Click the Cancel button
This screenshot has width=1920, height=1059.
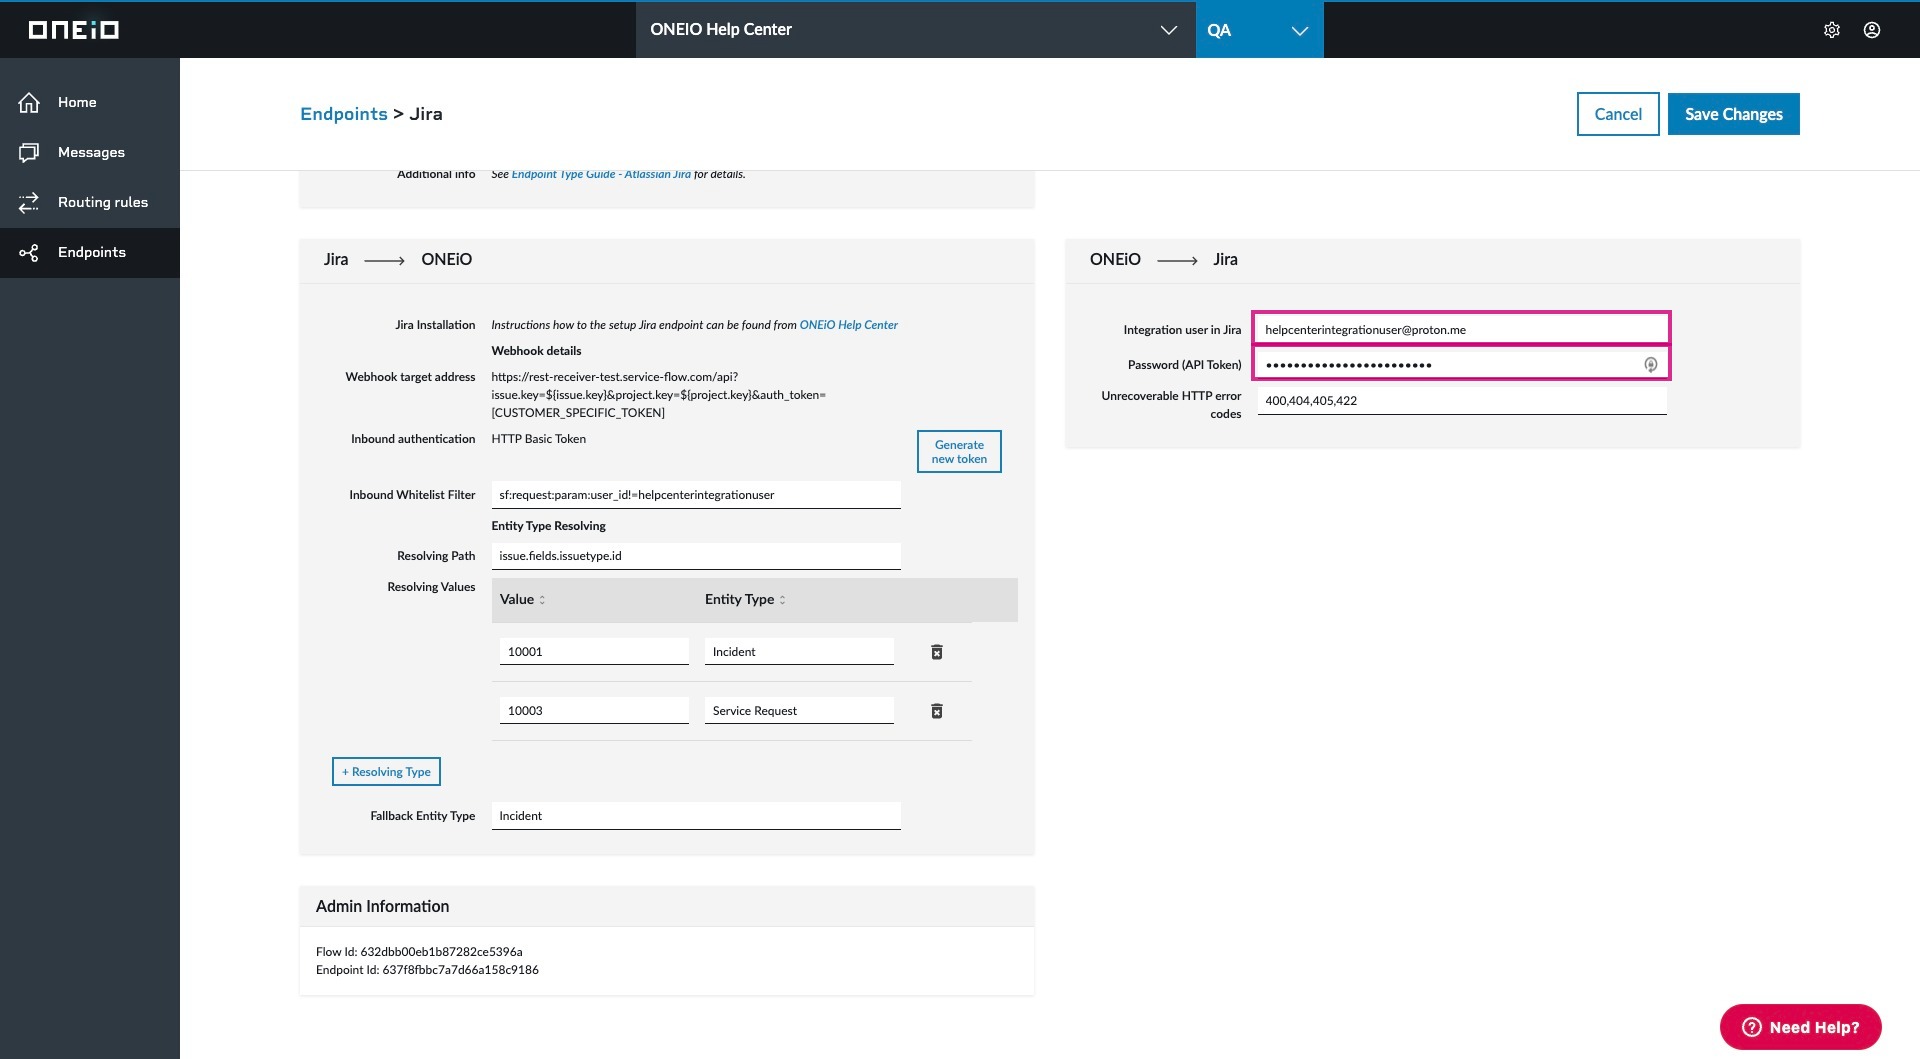point(1618,114)
